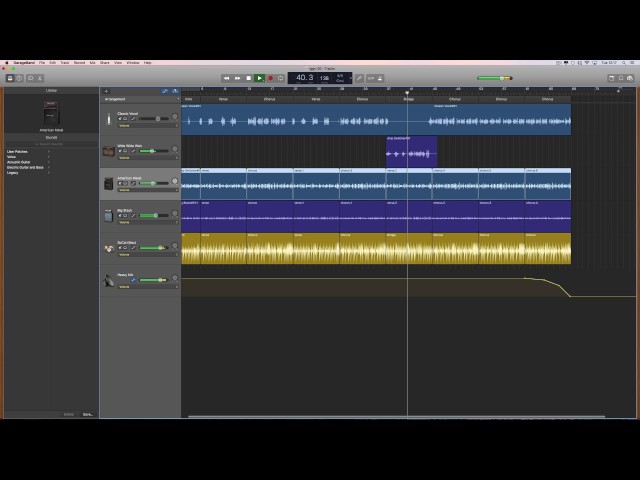Viewport: 640px width, 480px height.
Task: Open the Share menu
Action: click(x=105, y=63)
